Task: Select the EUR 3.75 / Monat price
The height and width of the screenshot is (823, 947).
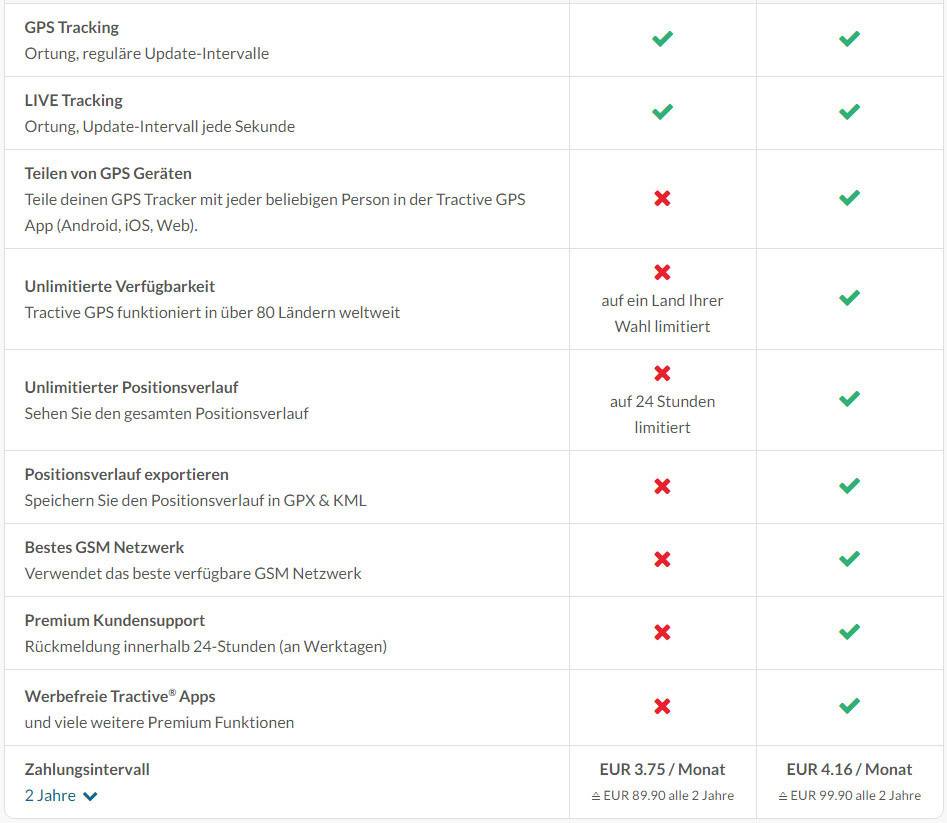Action: click(662, 769)
